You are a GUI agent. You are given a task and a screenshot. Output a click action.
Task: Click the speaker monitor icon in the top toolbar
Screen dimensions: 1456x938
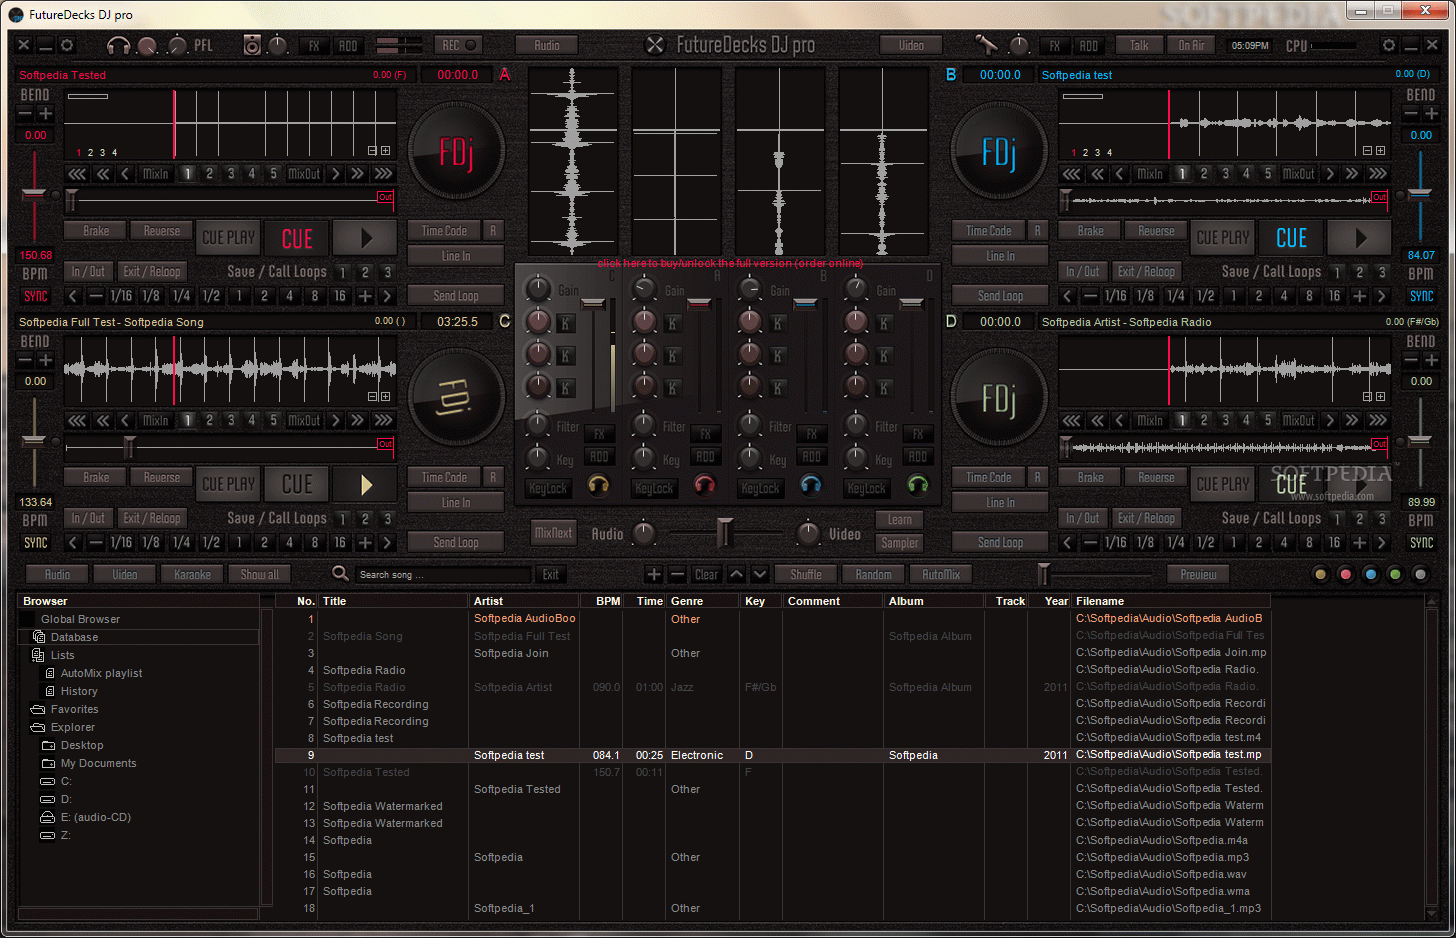point(252,46)
